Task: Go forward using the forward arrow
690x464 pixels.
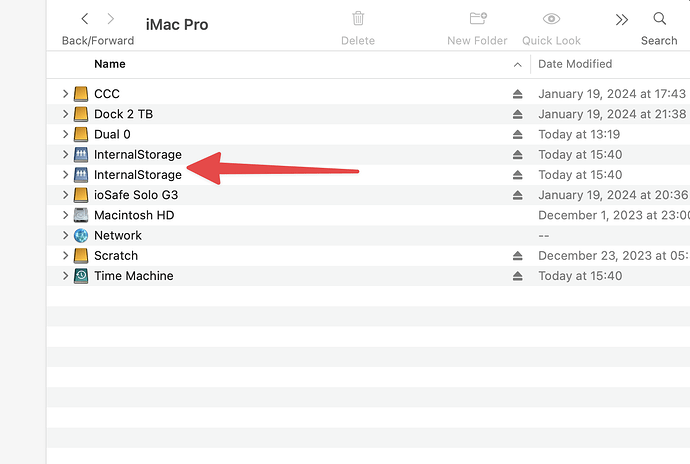Action: tap(110, 19)
